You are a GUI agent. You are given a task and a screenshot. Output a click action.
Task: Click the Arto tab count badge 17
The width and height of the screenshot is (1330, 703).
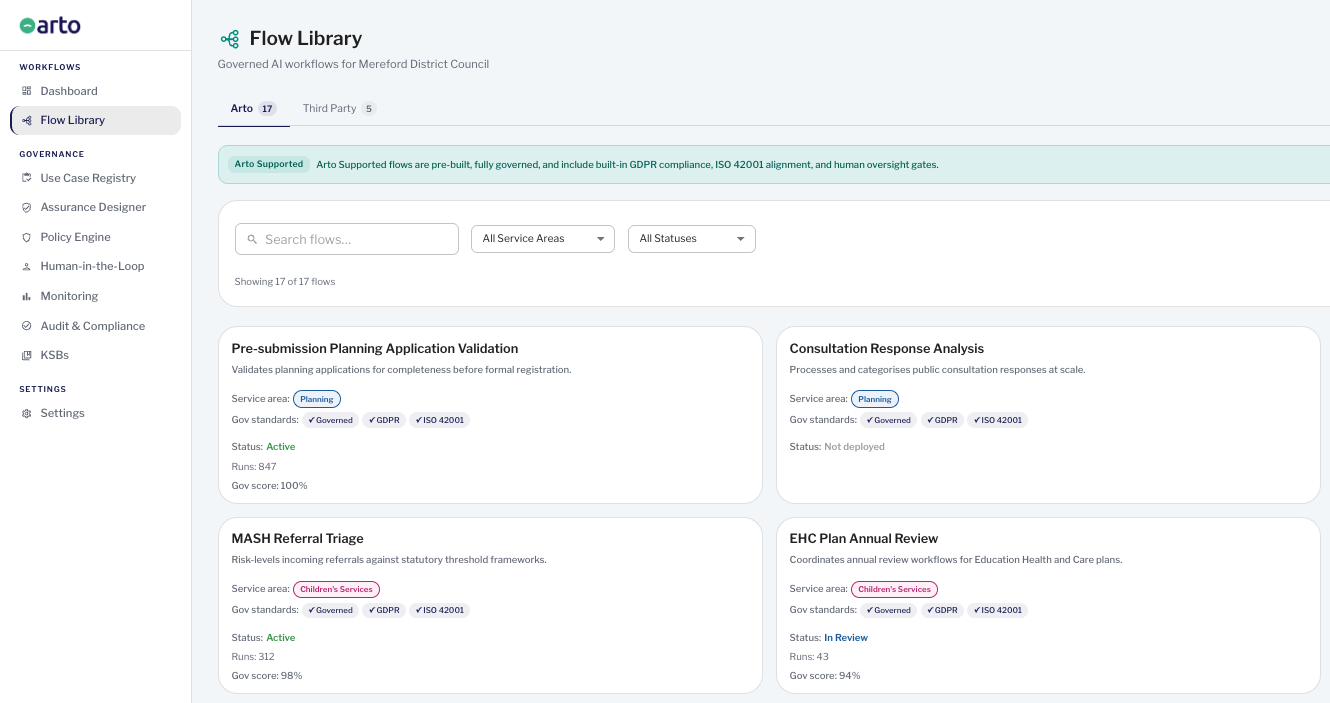267,109
